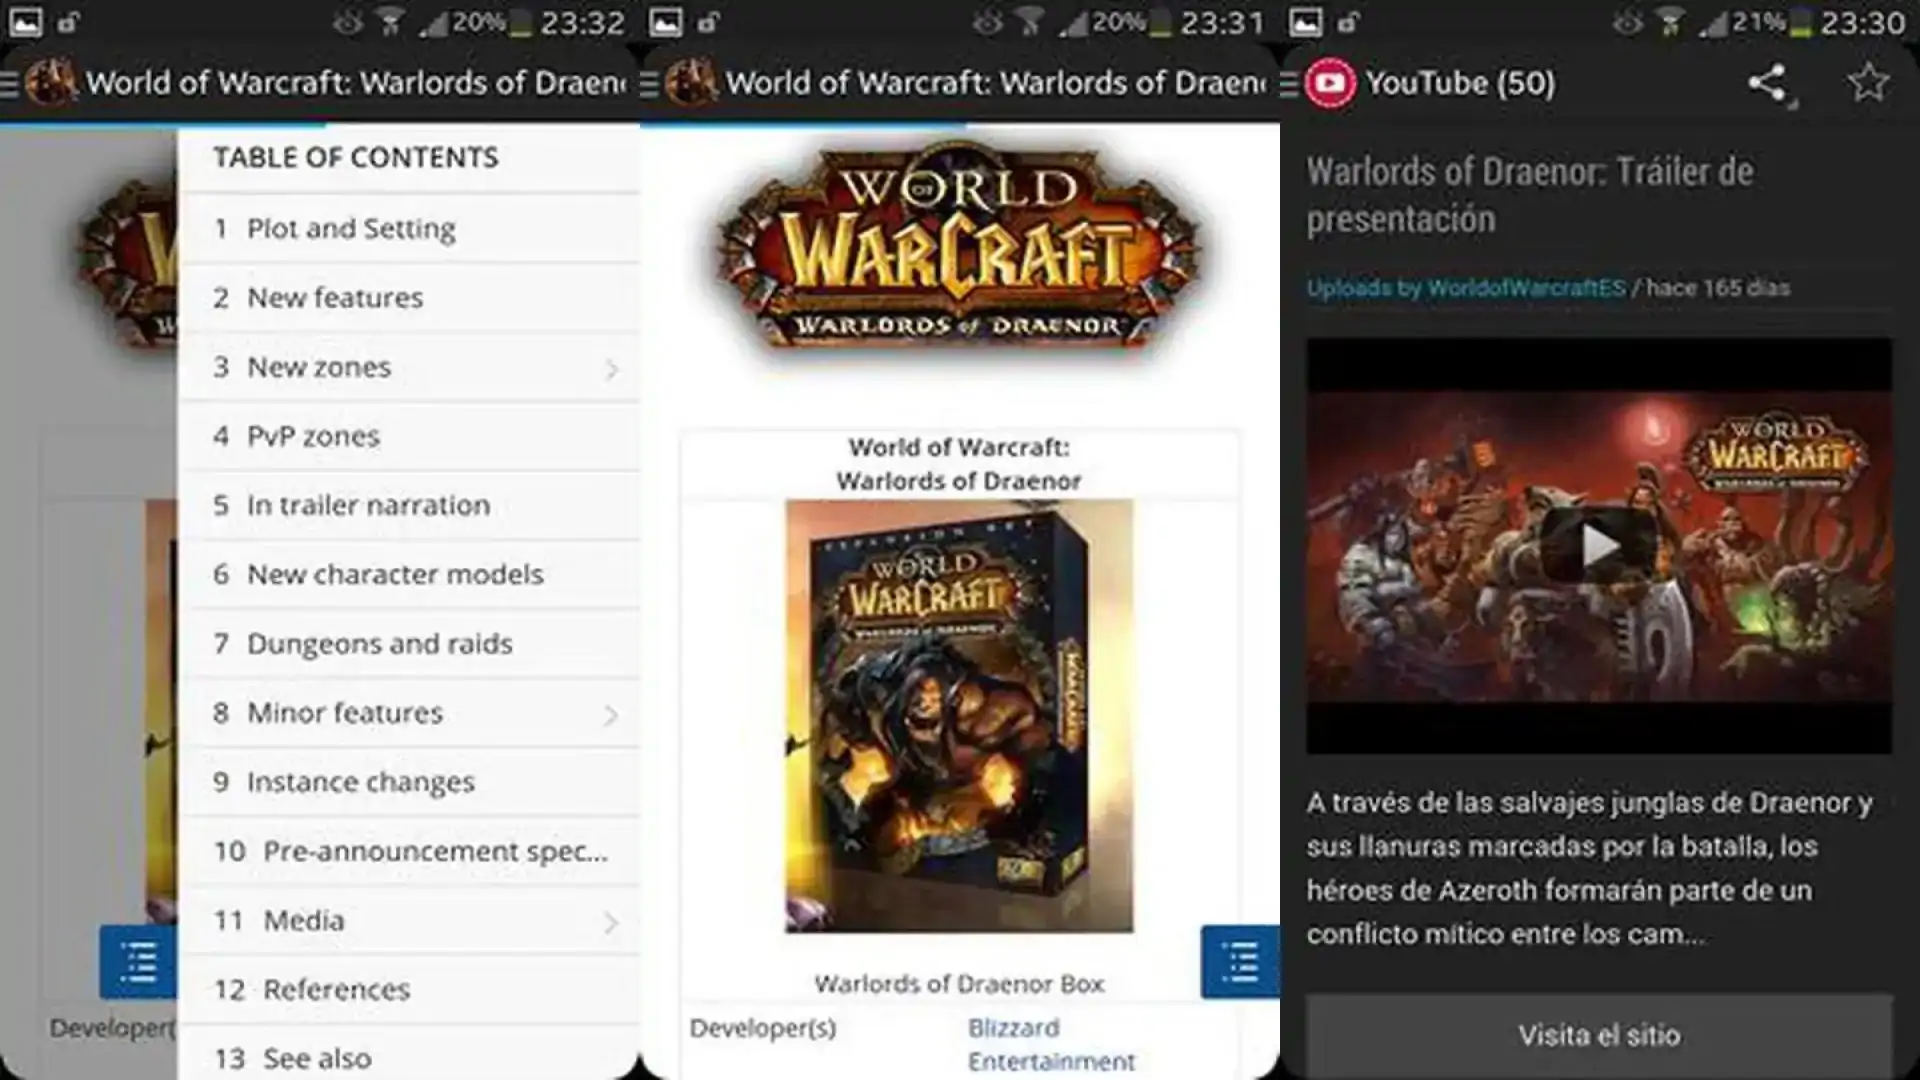Favorite this video with the star icon
The width and height of the screenshot is (1920, 1080).
1867,83
